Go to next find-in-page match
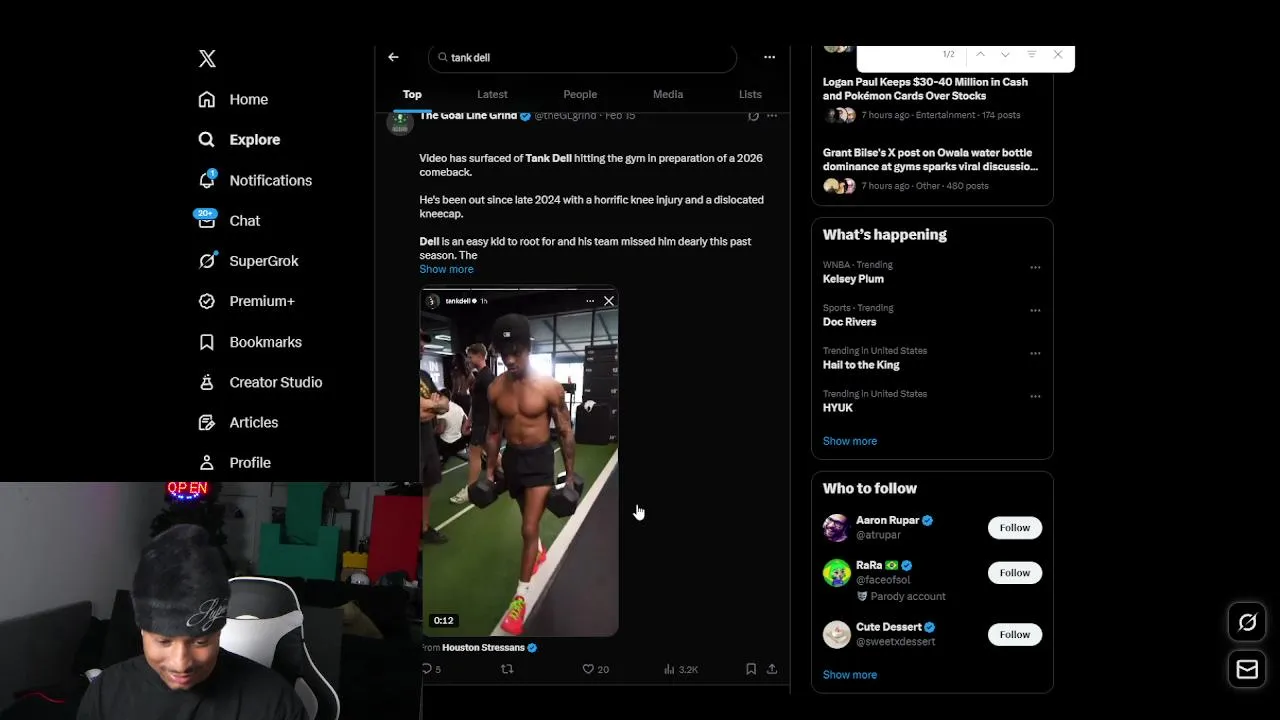Screen dimensions: 1280x720 coord(1005,54)
